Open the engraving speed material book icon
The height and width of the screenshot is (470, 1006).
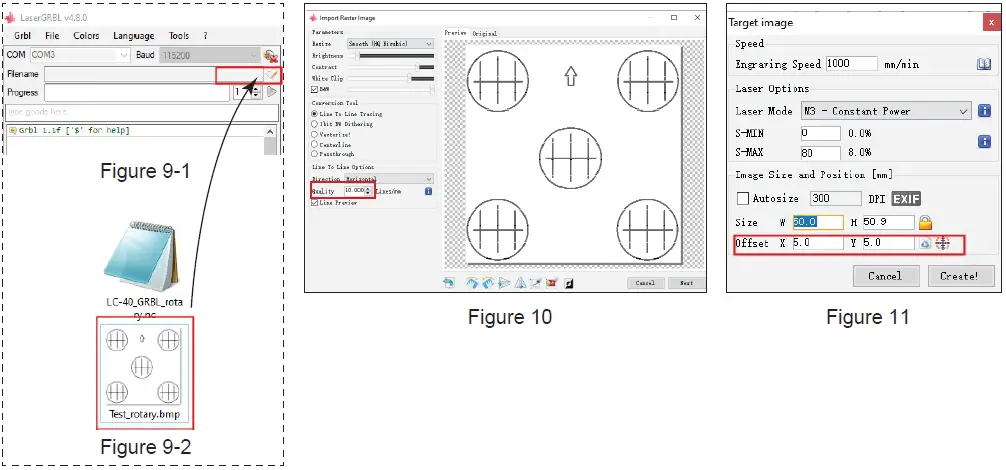point(984,64)
